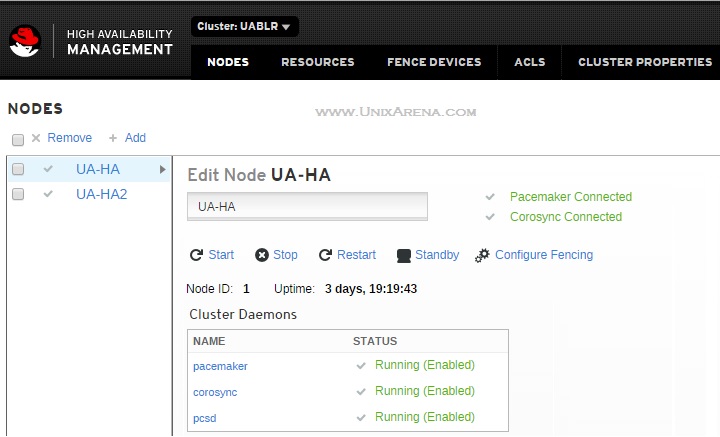
Task: Click corosync's Running (Enabled) status
Action: click(x=425, y=391)
